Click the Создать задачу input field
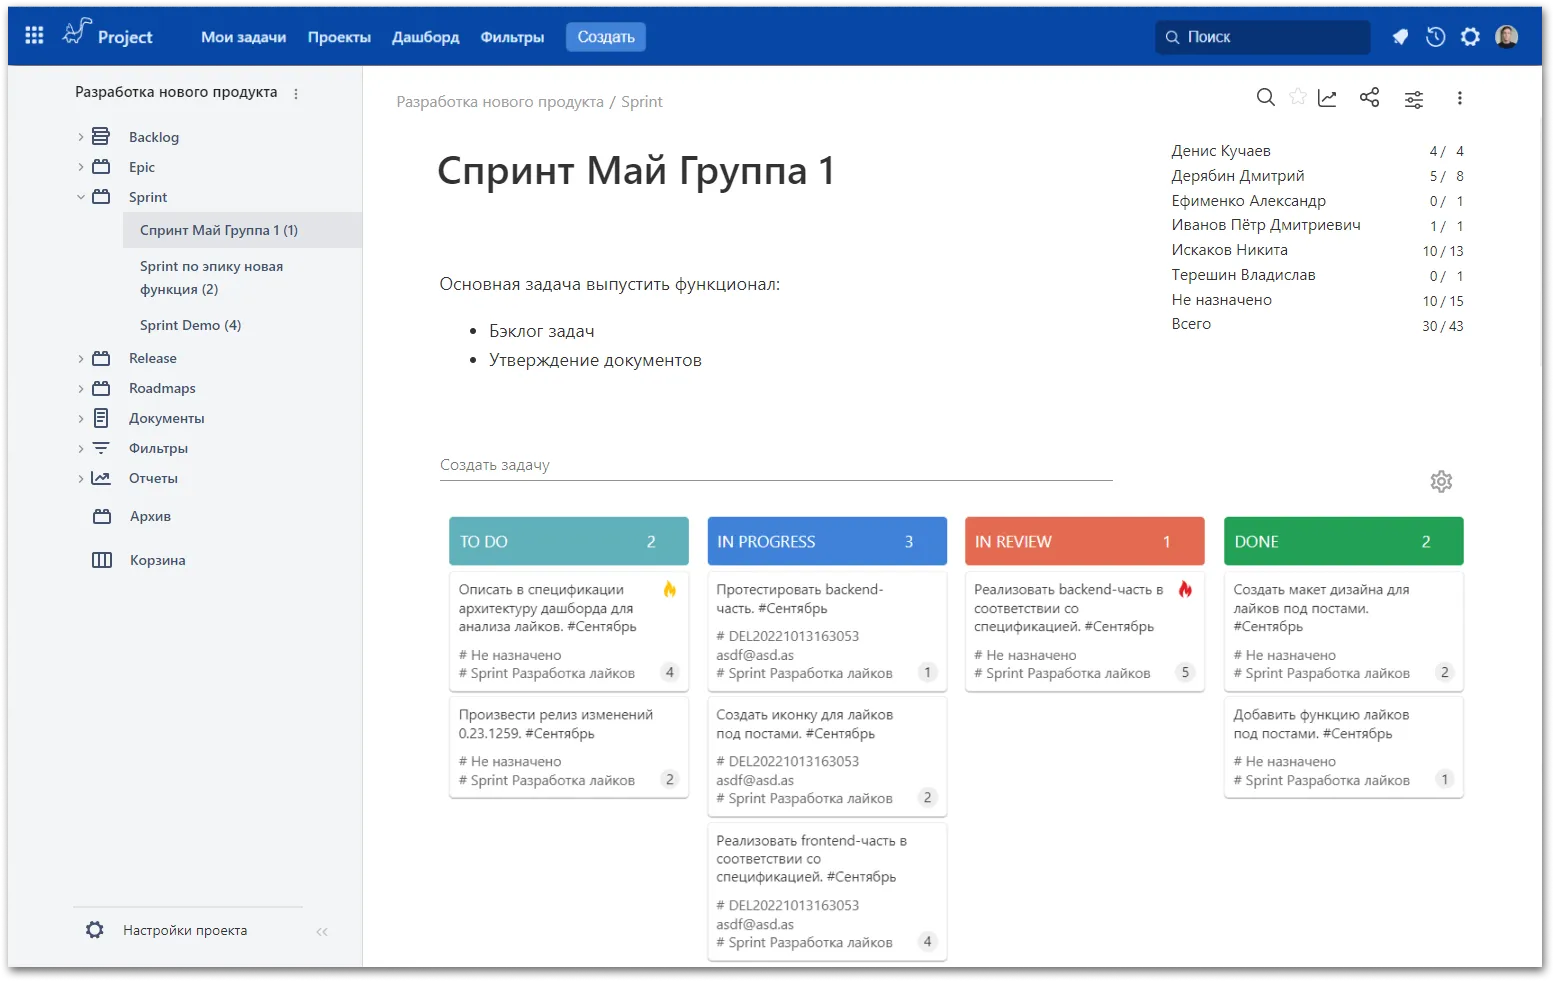 [775, 465]
